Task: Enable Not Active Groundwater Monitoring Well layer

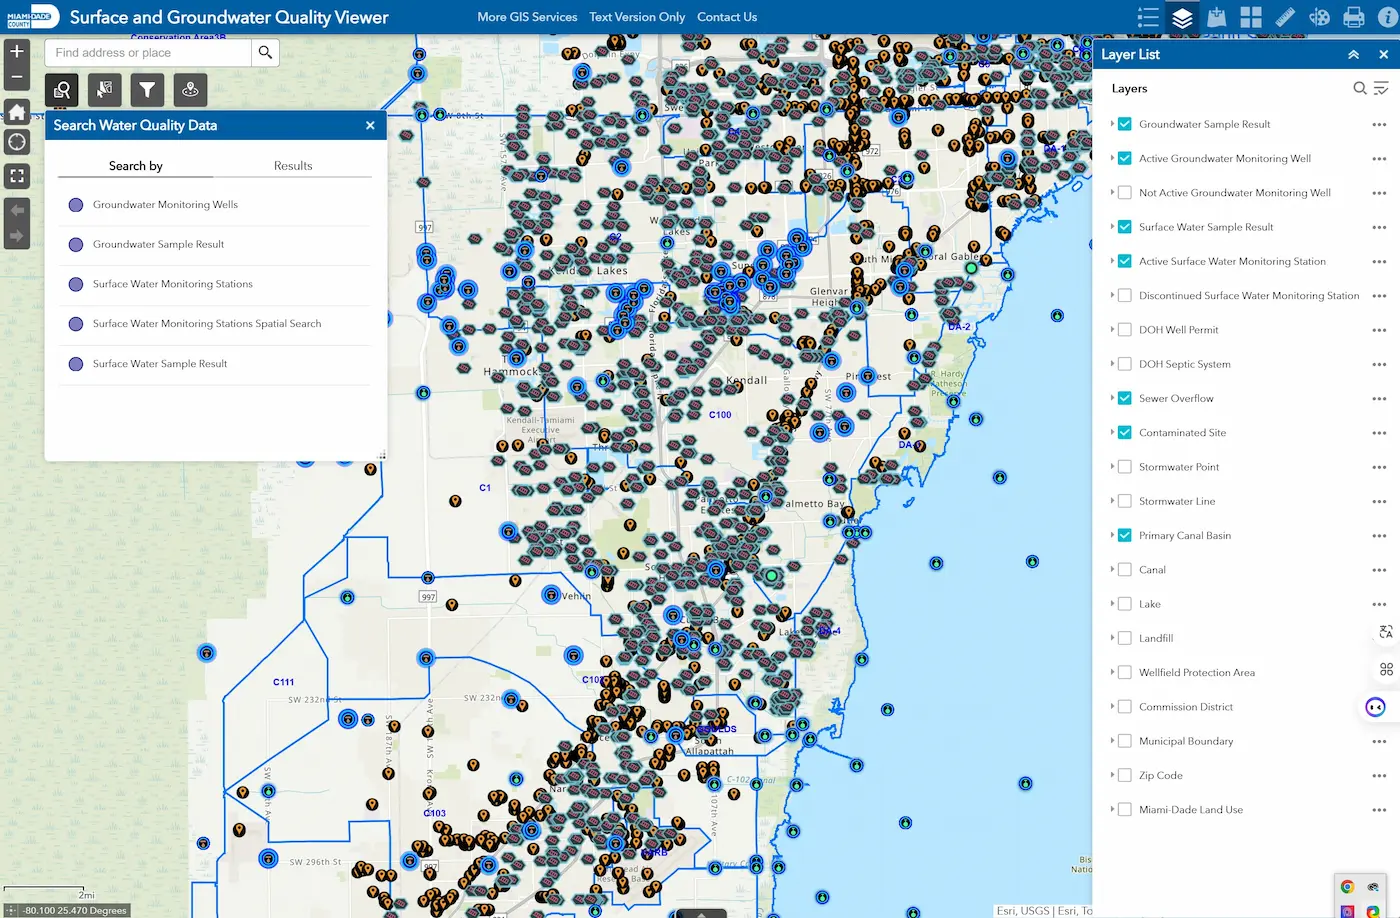Action: [x=1124, y=193]
